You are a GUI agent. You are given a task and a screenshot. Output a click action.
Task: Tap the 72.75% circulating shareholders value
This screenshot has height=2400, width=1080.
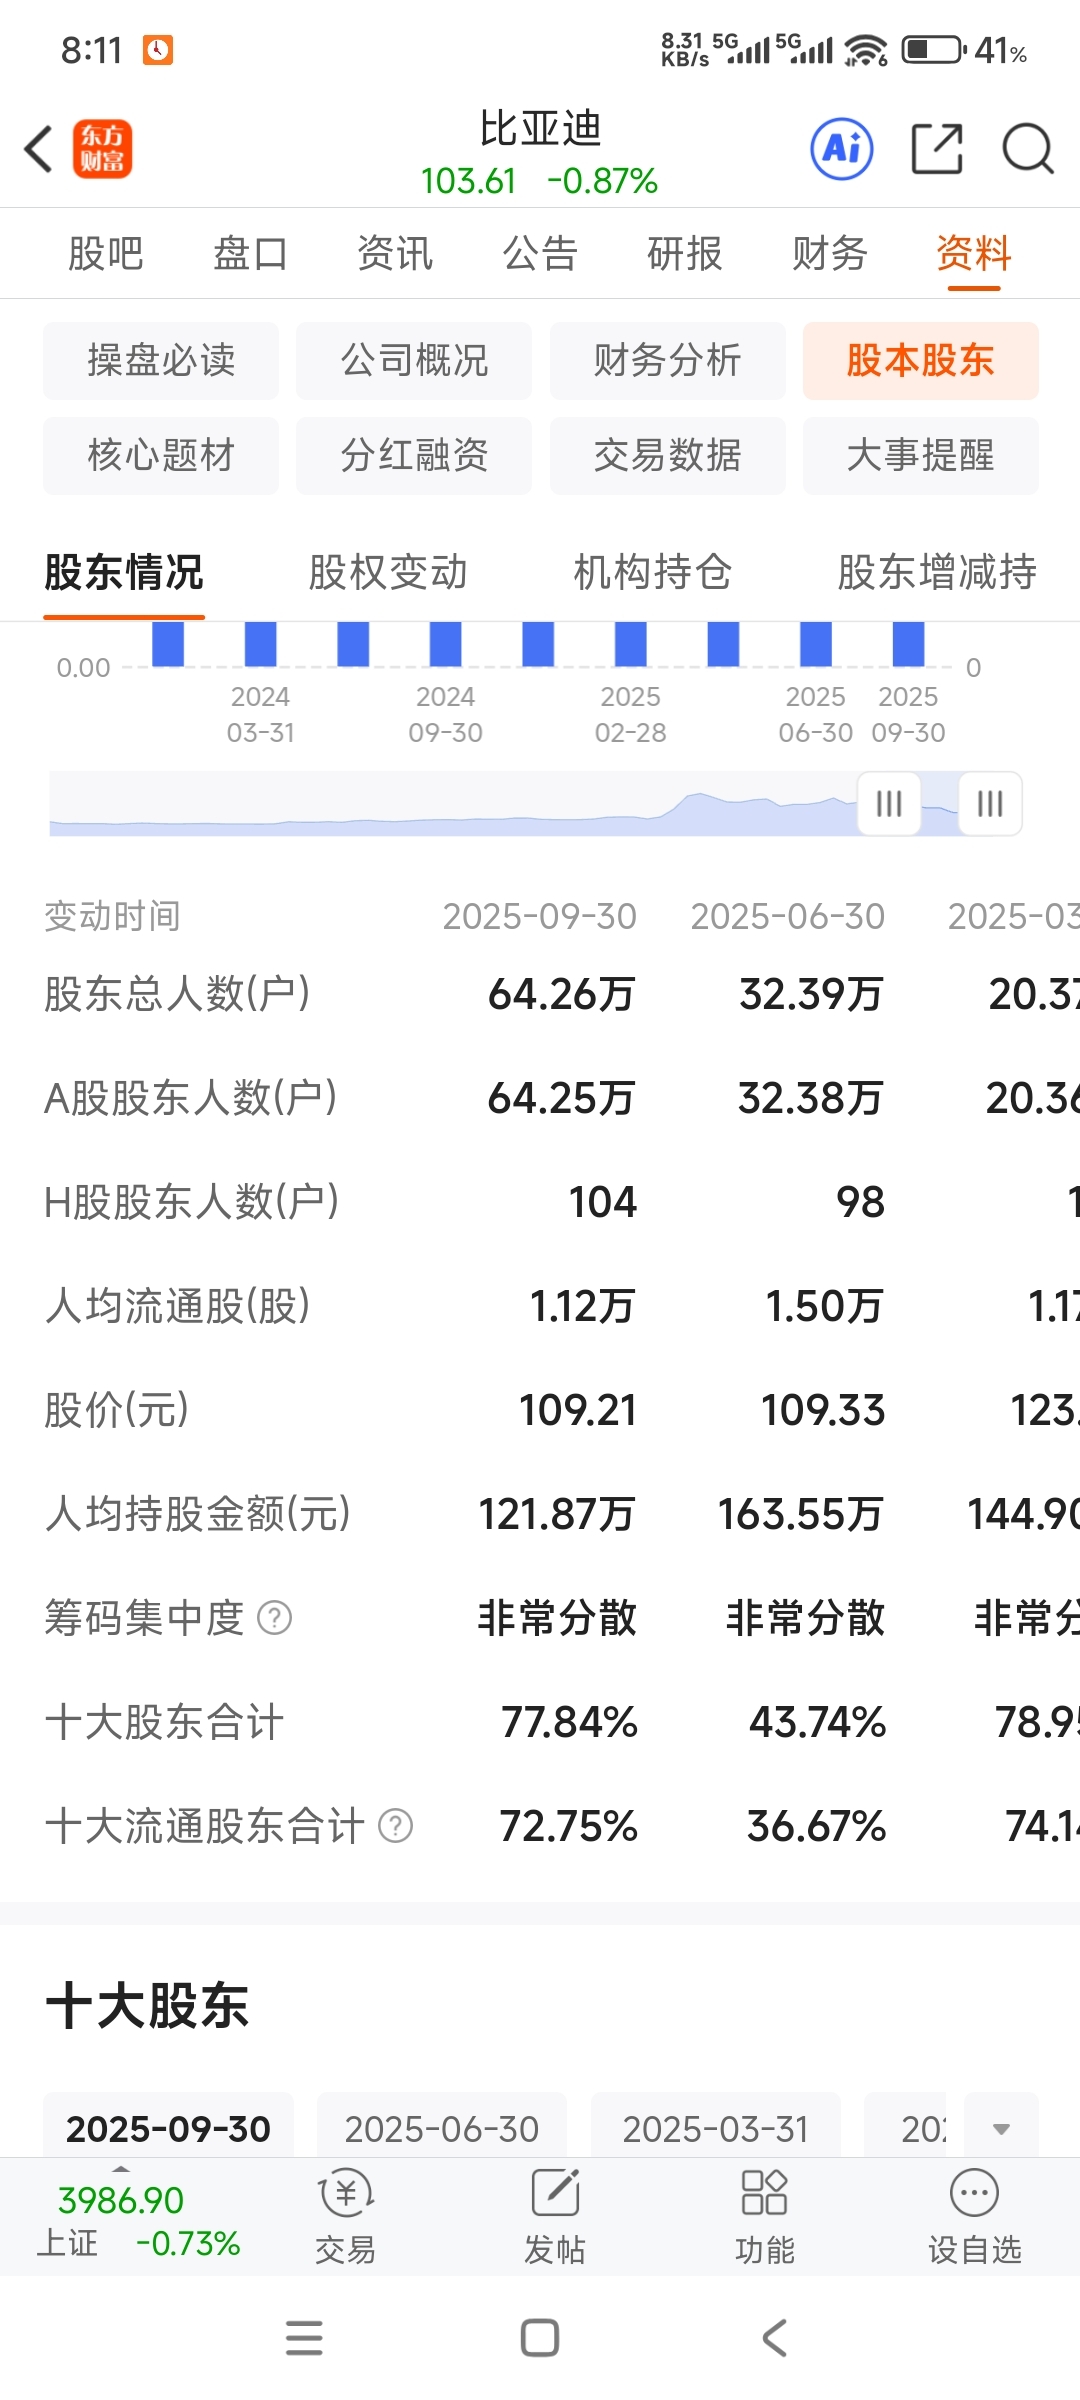click(568, 1826)
